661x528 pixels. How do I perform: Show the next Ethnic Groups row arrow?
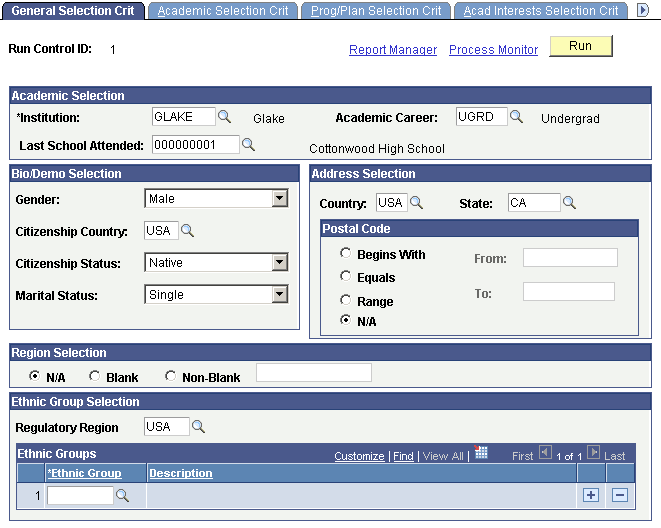click(593, 453)
